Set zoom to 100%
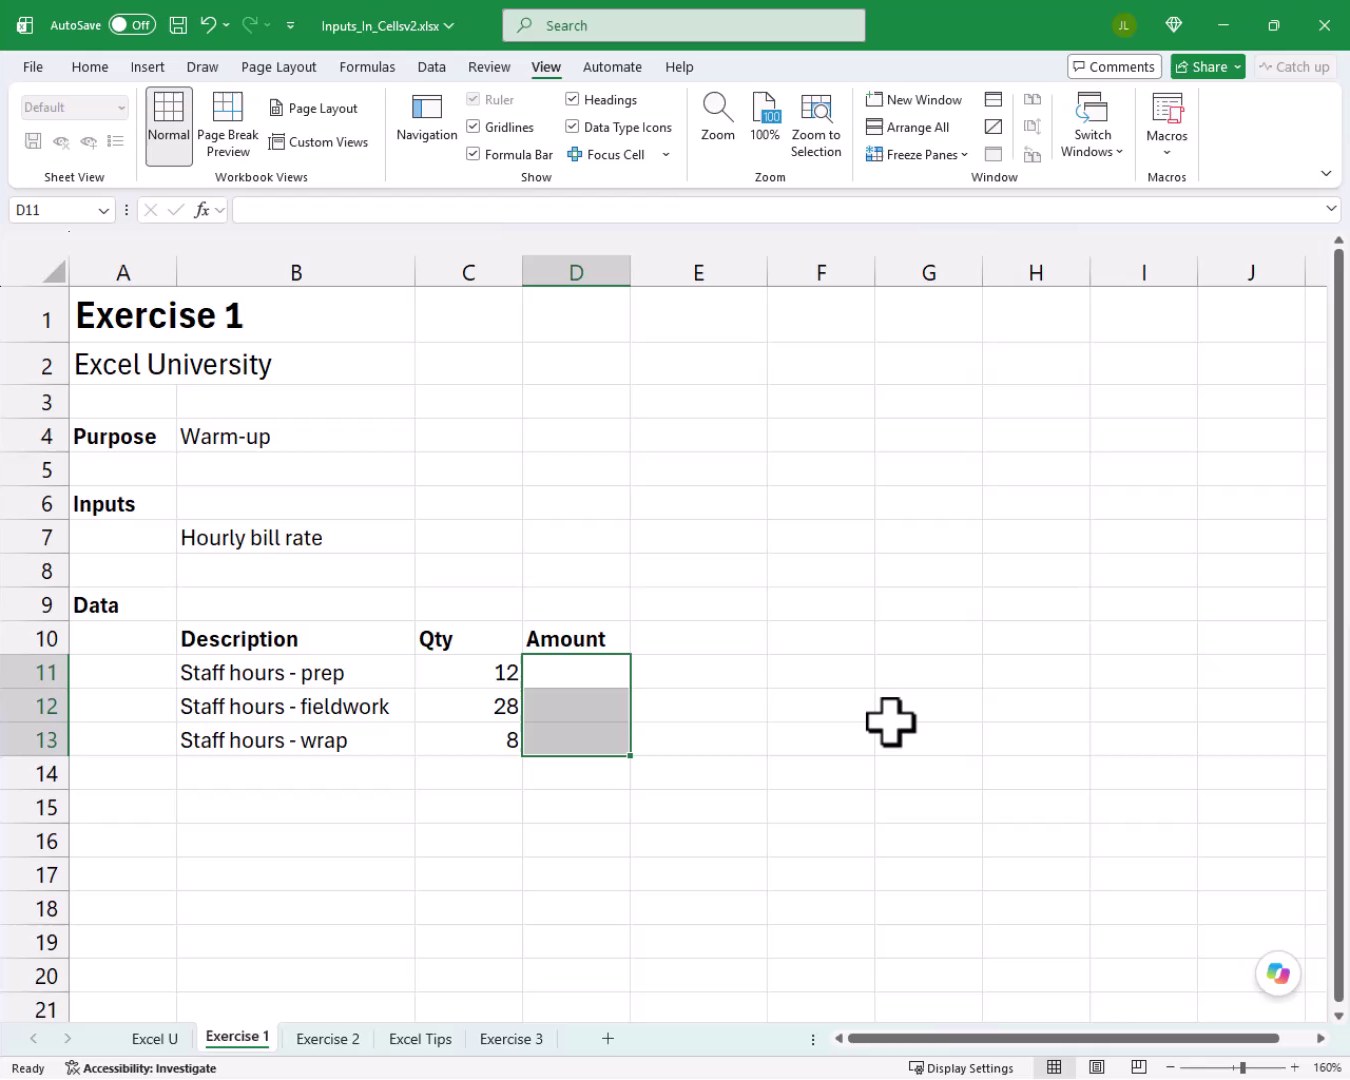The image size is (1350, 1080). coord(765,118)
